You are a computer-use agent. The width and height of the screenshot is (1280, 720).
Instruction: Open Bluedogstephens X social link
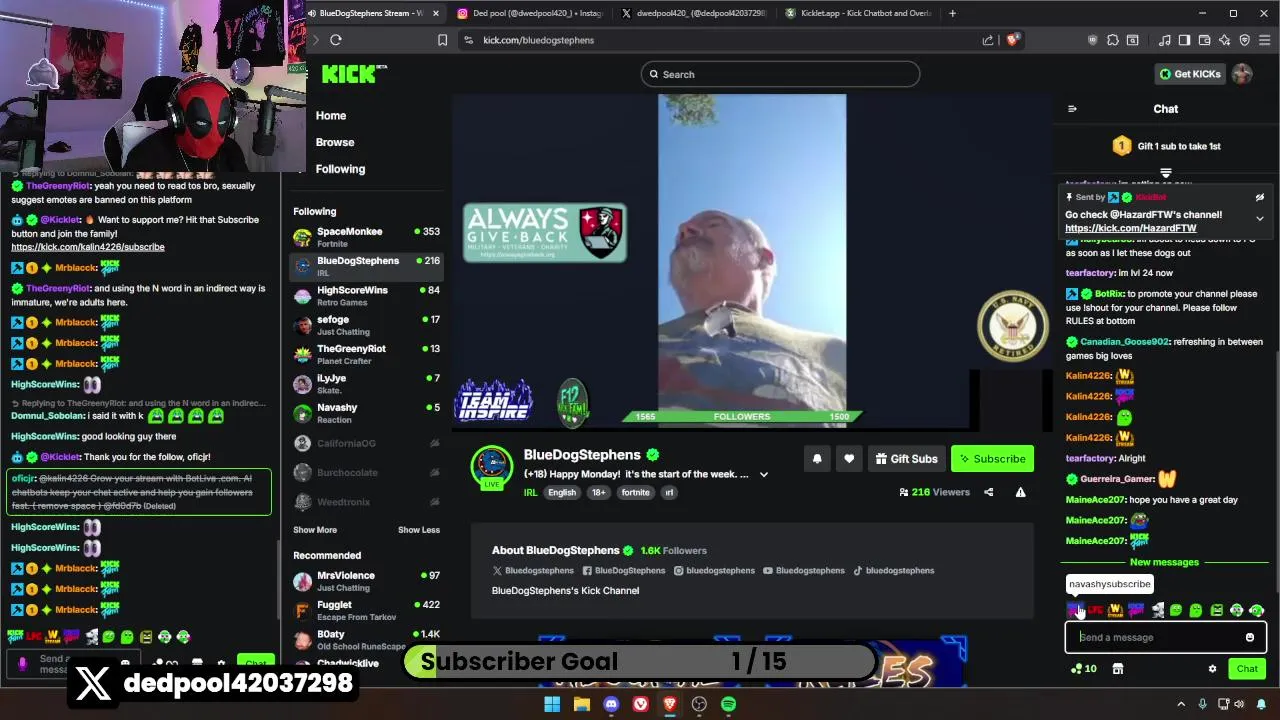click(532, 571)
